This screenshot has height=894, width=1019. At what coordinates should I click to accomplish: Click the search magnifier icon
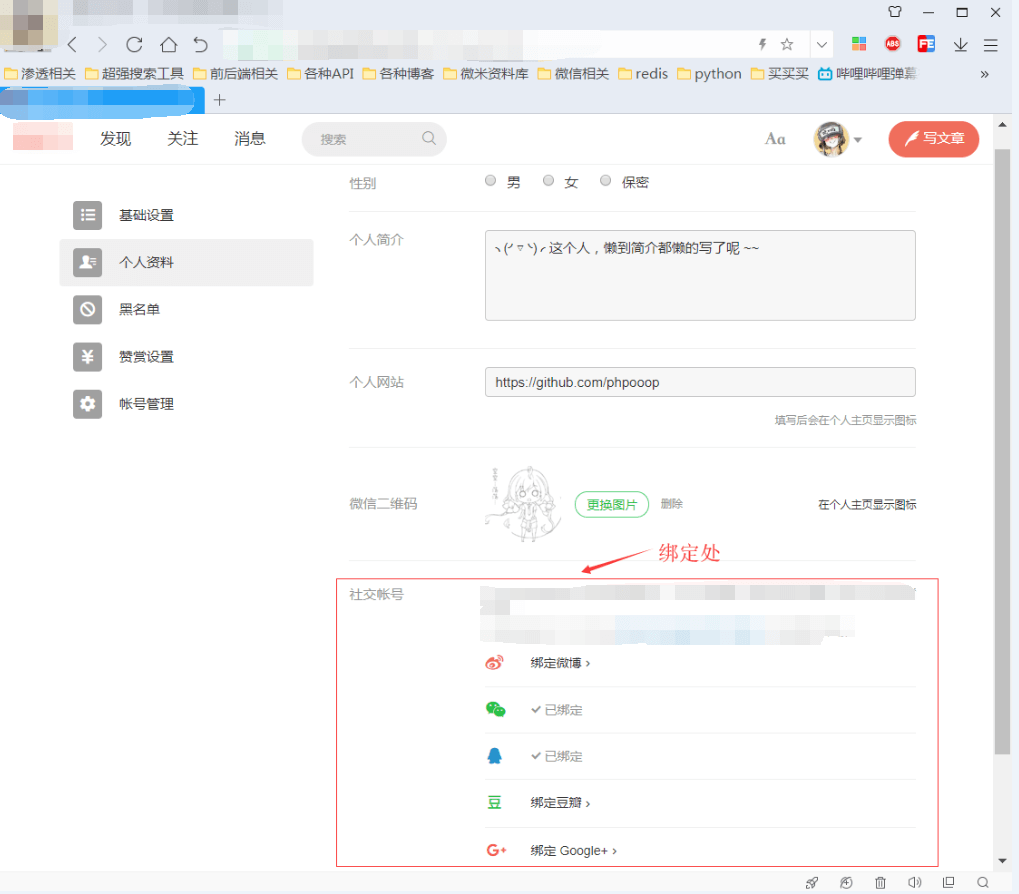[x=429, y=138]
